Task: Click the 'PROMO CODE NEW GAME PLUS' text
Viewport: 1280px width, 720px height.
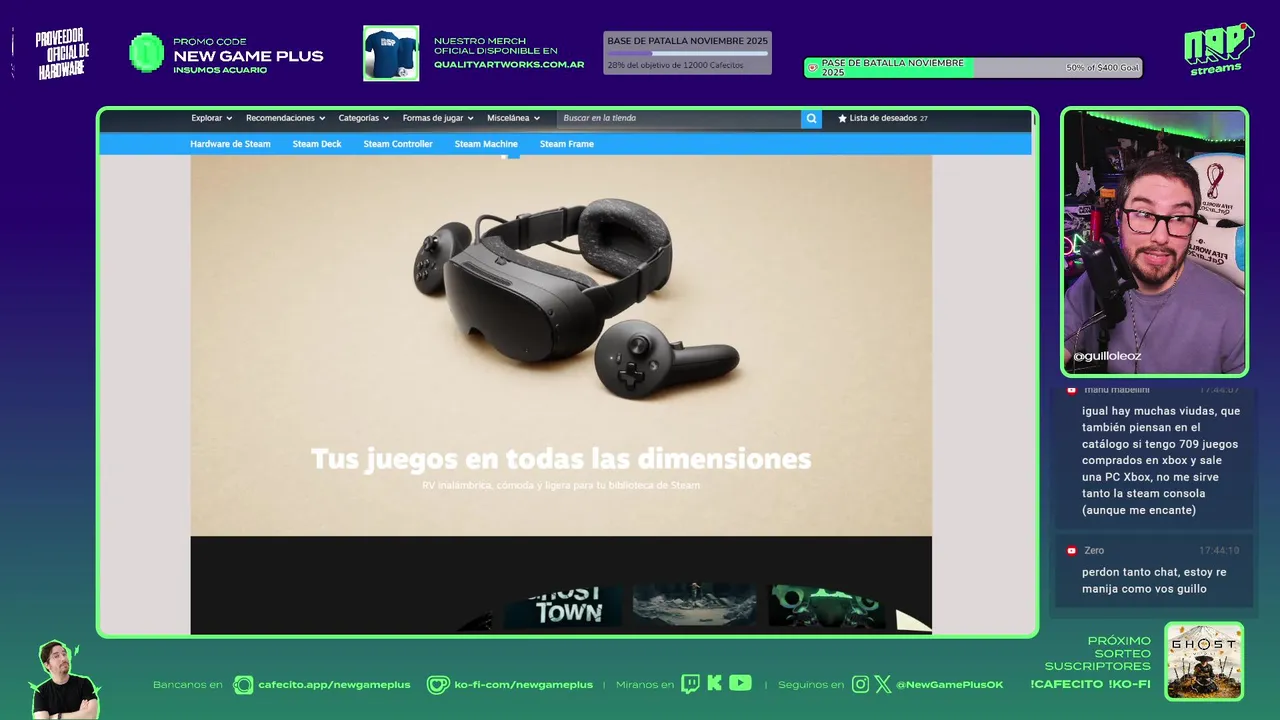Action: (x=248, y=50)
